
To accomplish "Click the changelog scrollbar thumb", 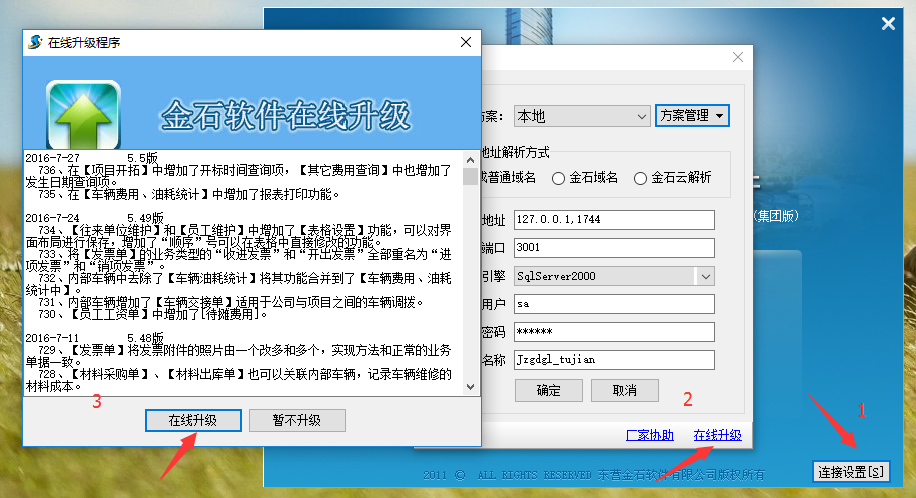I will tap(470, 177).
